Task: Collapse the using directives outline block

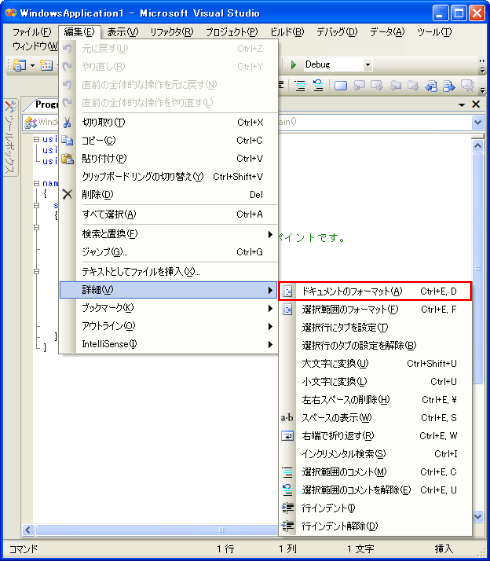Action: tap(36, 139)
